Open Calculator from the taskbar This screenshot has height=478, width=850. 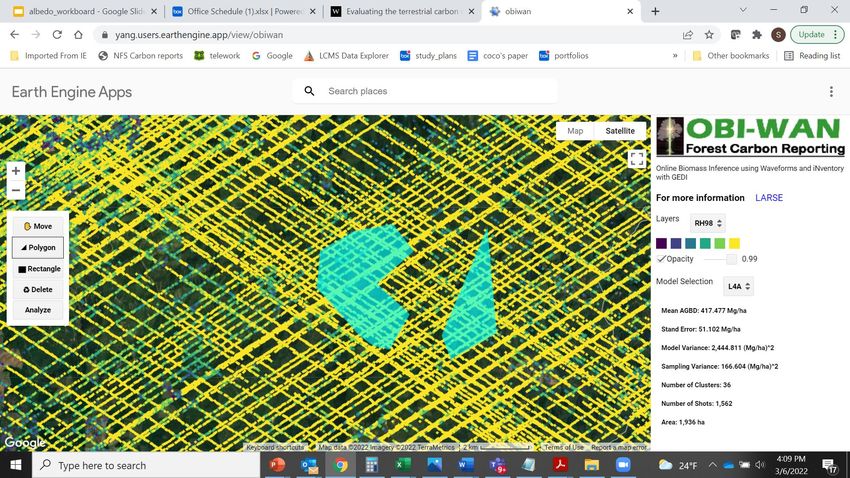[x=371, y=465]
